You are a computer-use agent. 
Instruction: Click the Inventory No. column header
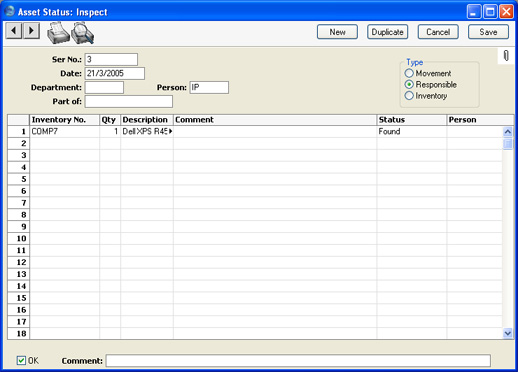[64, 120]
